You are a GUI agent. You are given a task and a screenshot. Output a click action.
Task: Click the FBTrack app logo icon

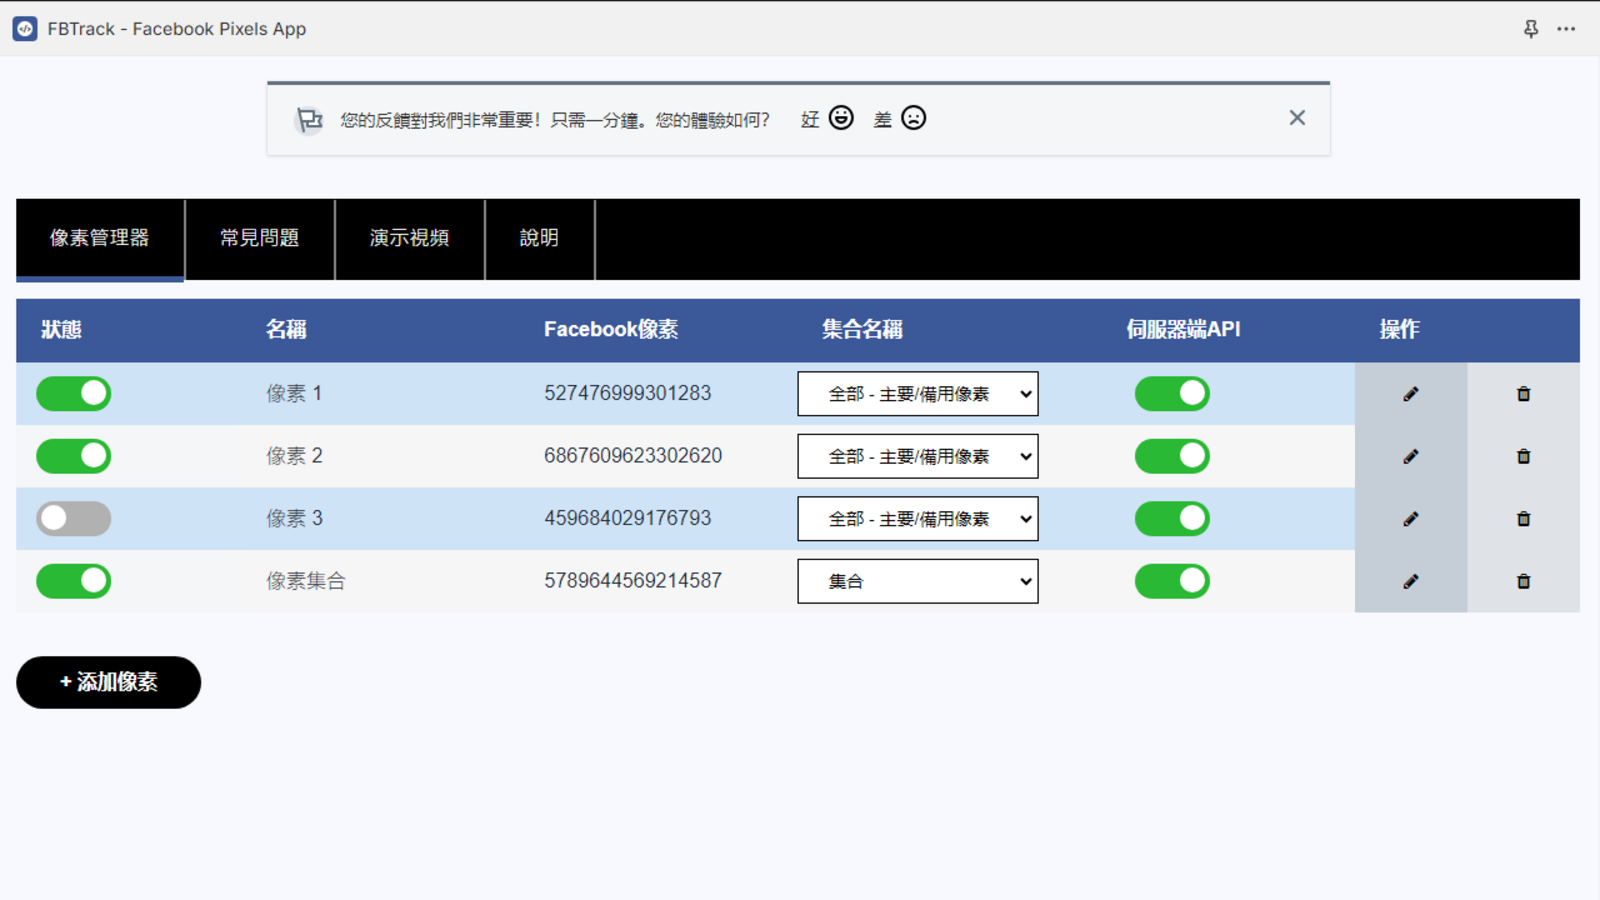[x=25, y=29]
